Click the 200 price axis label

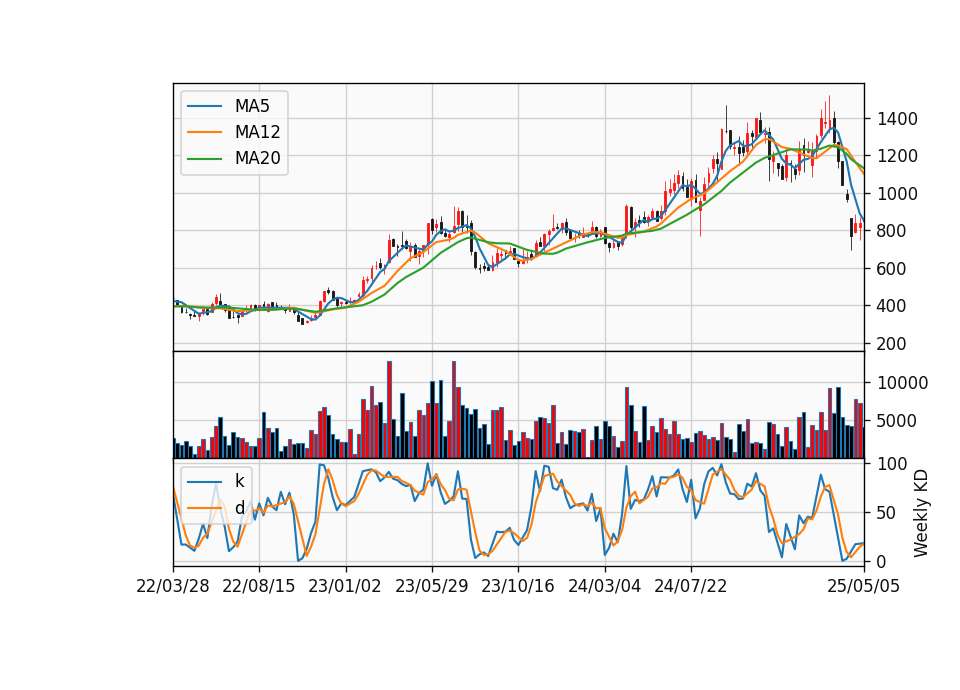pos(891,344)
